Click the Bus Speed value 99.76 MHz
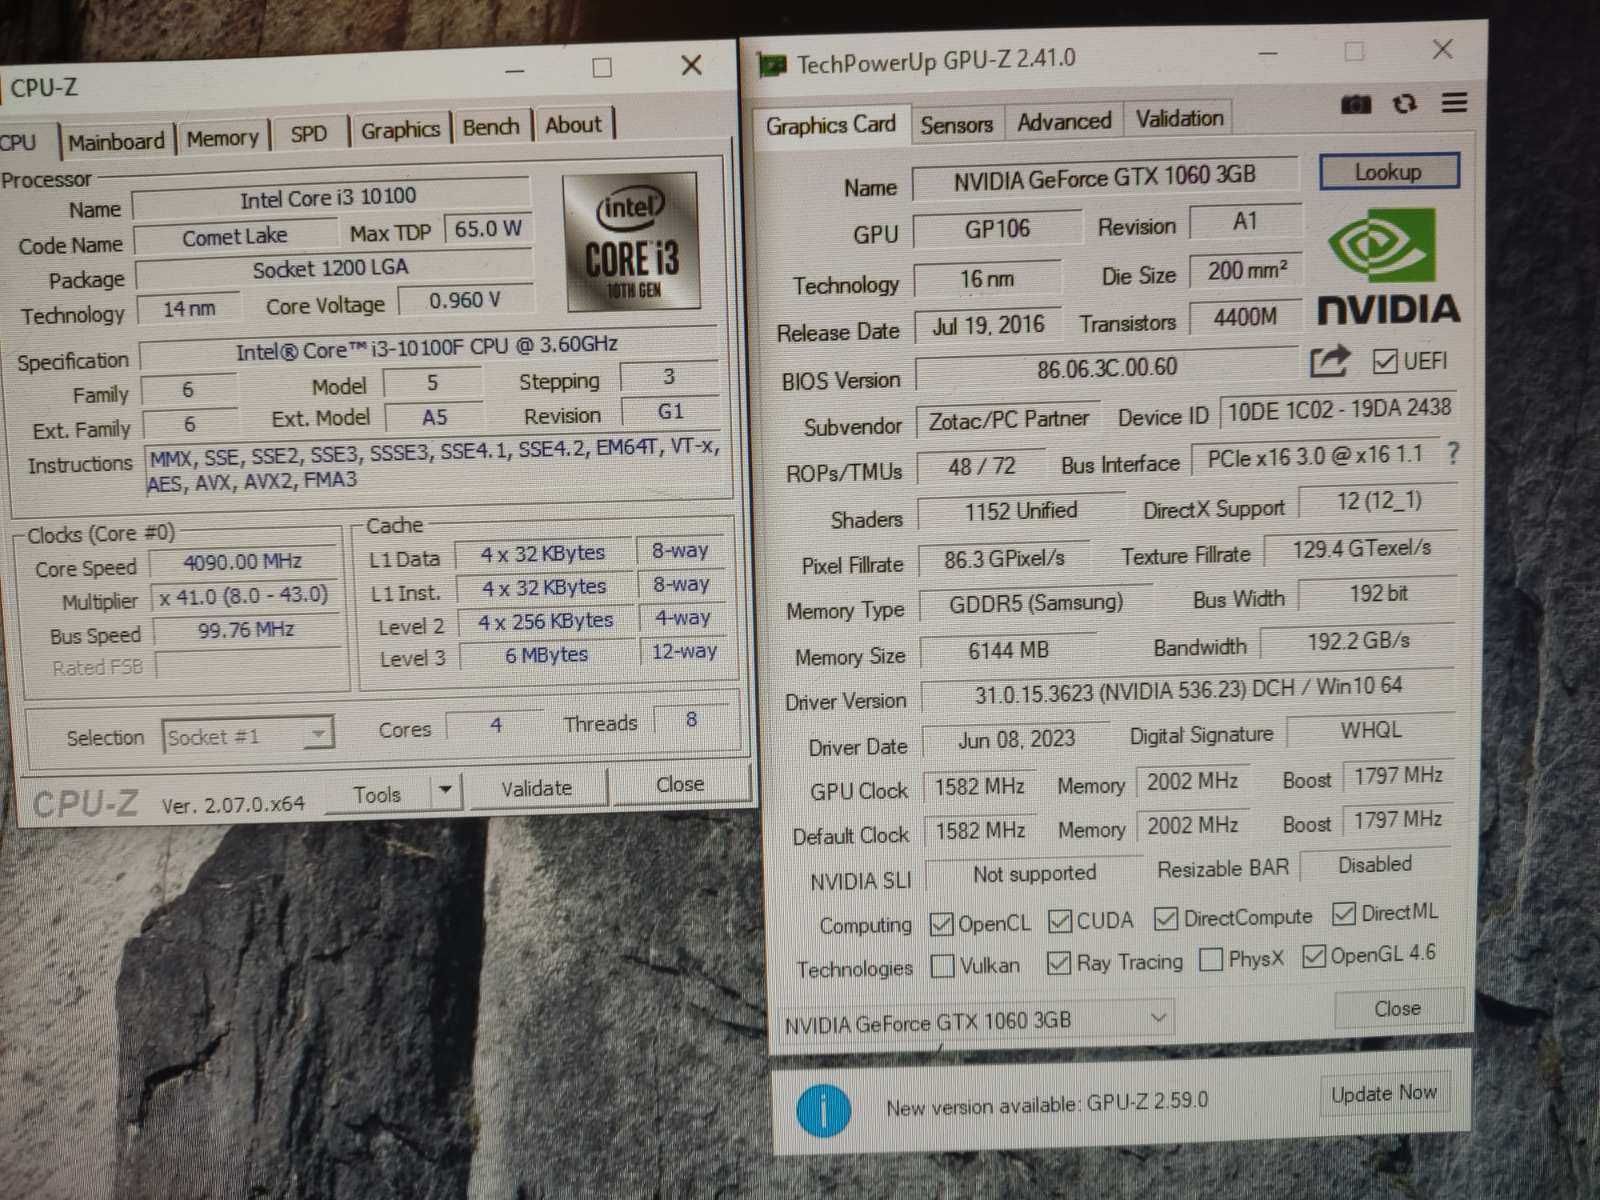The image size is (1600, 1200). tap(246, 630)
